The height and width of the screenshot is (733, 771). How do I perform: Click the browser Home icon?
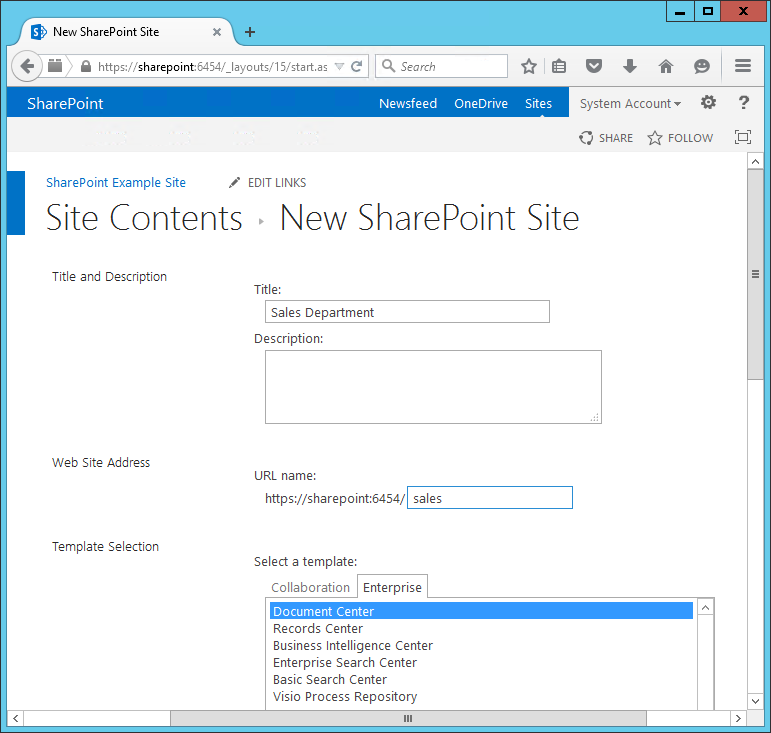[666, 66]
